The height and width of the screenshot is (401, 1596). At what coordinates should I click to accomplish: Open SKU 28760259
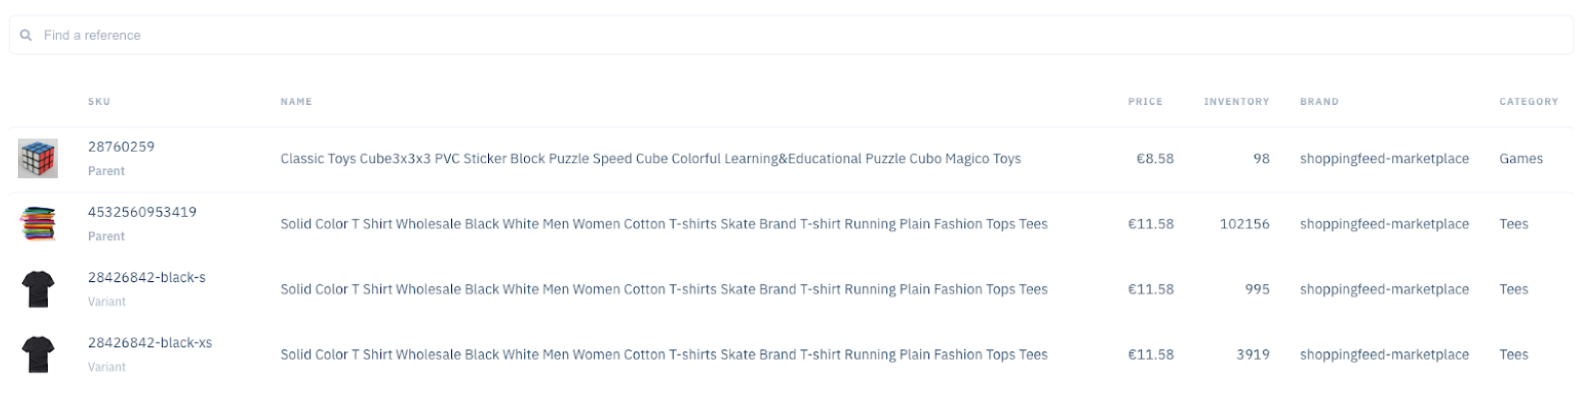pyautogui.click(x=121, y=146)
